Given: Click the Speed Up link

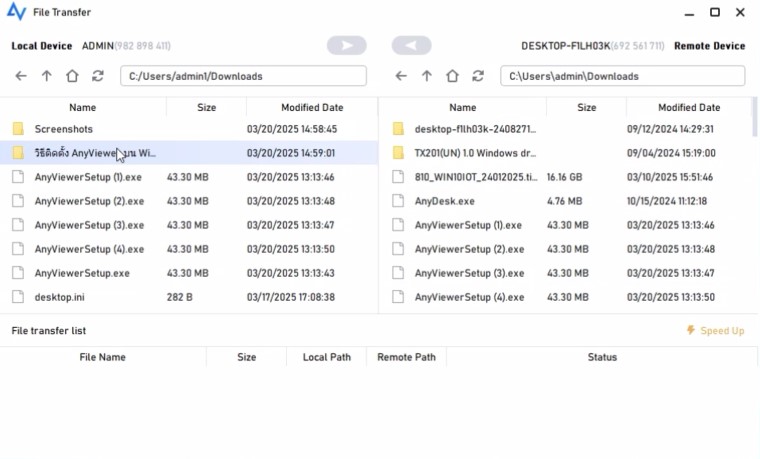Looking at the screenshot, I should (x=722, y=331).
